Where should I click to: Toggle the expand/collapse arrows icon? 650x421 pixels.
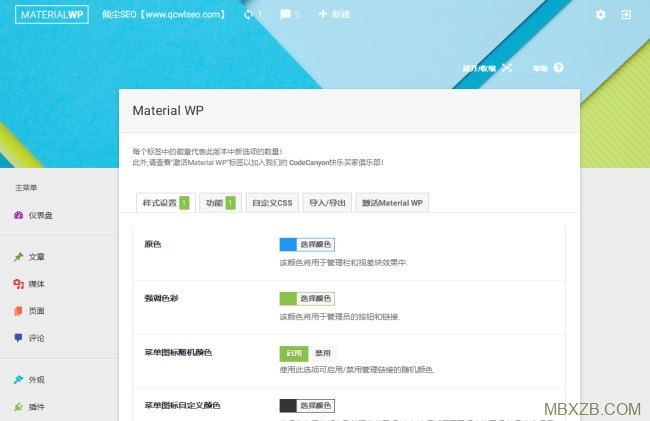[507, 68]
